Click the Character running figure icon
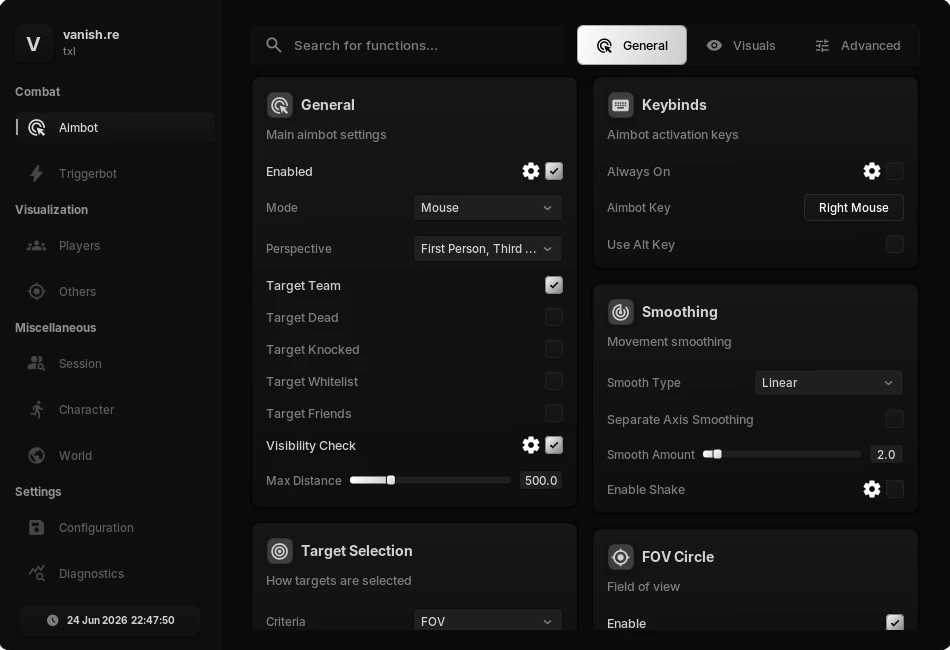 click(36, 410)
